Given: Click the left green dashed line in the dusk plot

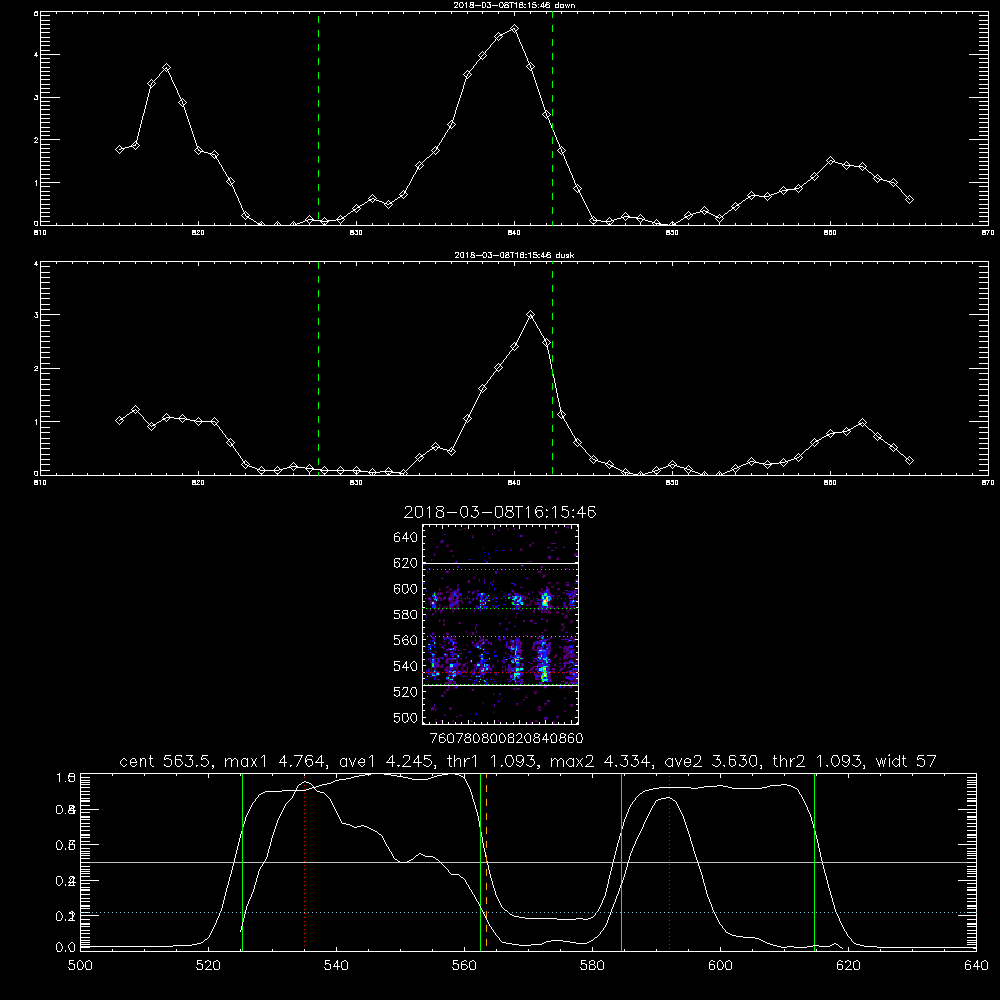Looking at the screenshot, I should pyautogui.click(x=318, y=368).
